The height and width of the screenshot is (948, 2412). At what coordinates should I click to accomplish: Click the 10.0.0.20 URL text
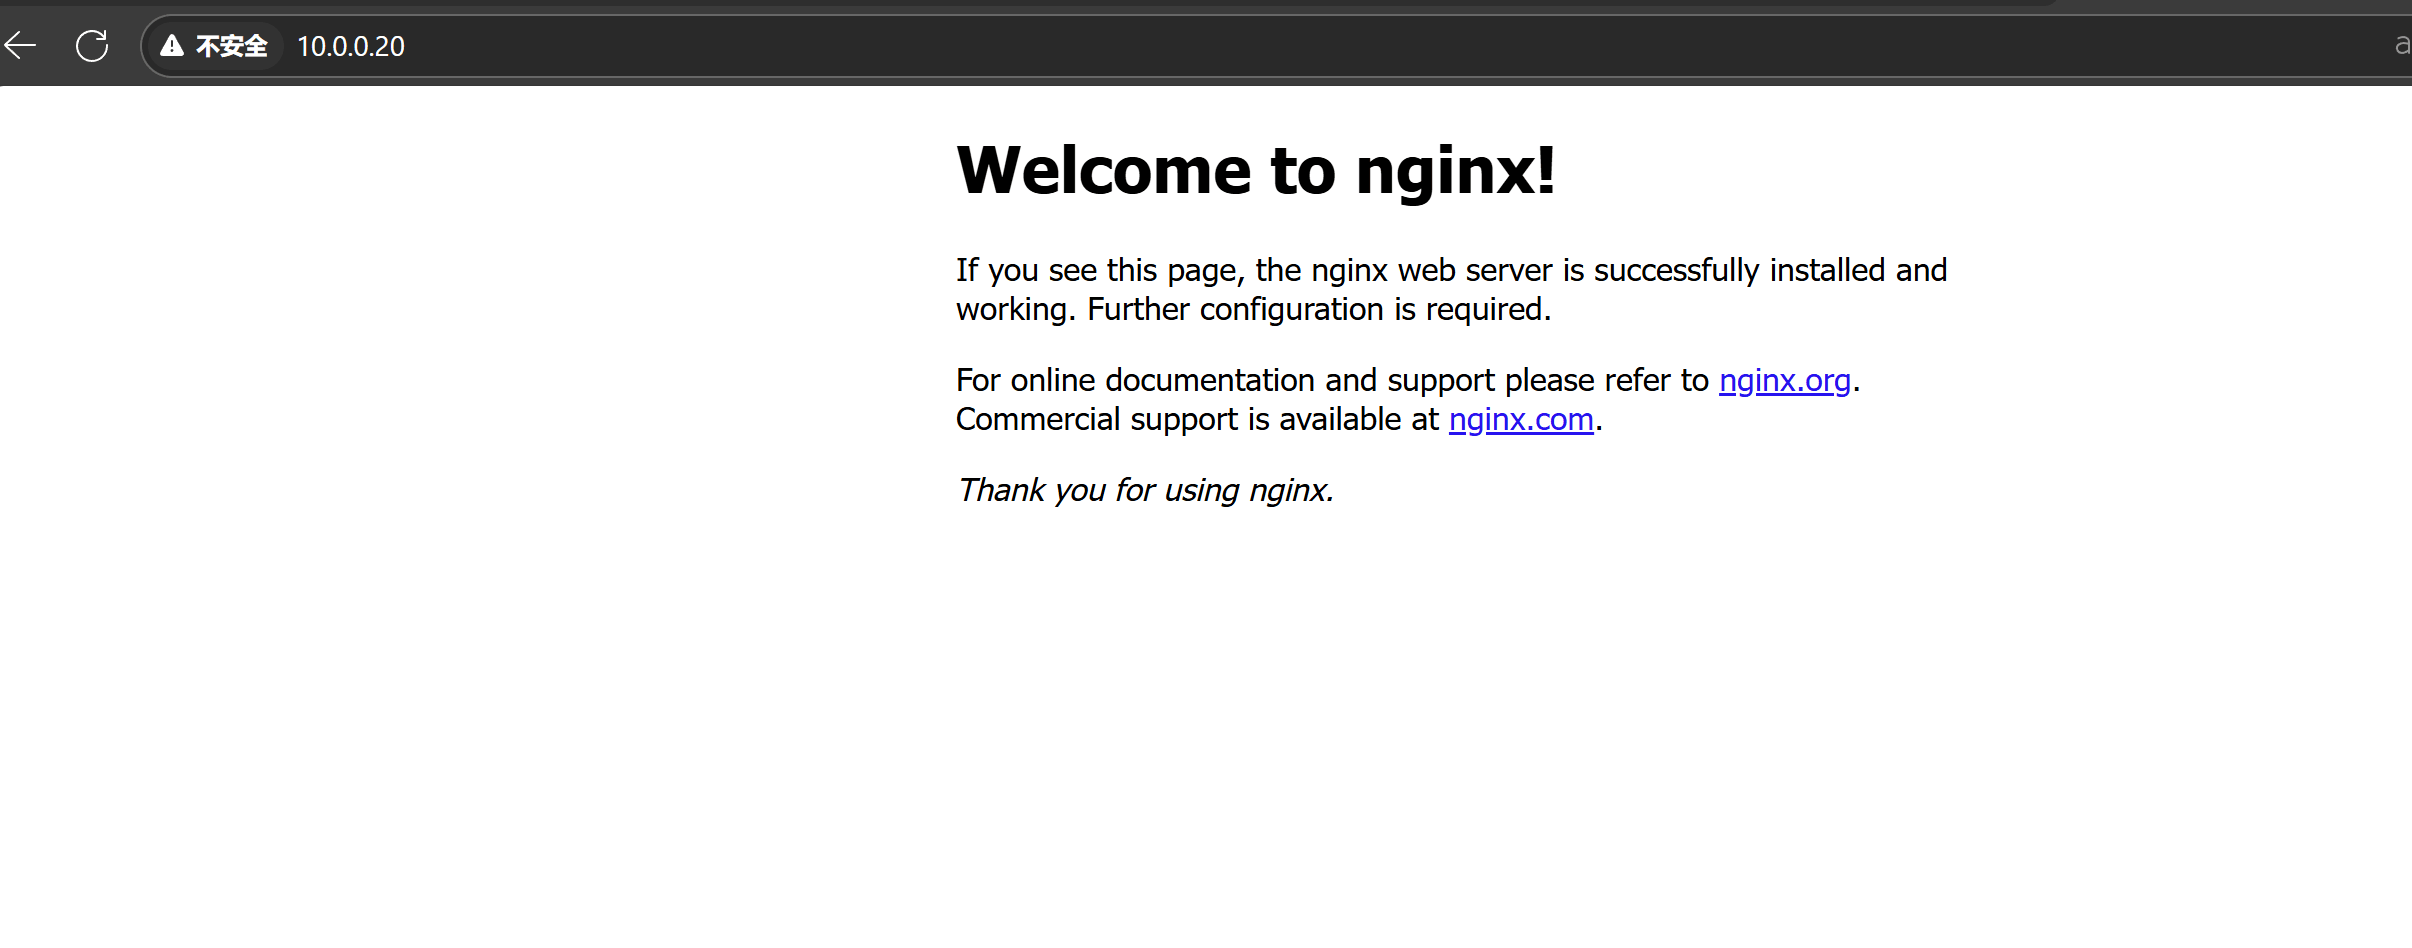[350, 46]
